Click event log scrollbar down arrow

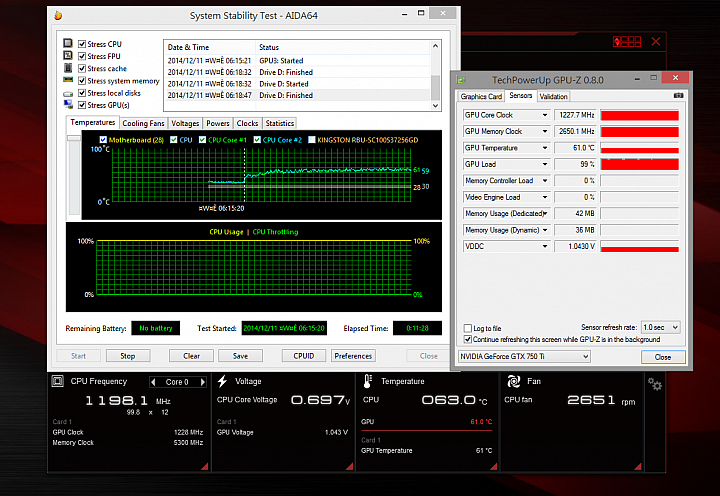[x=435, y=106]
